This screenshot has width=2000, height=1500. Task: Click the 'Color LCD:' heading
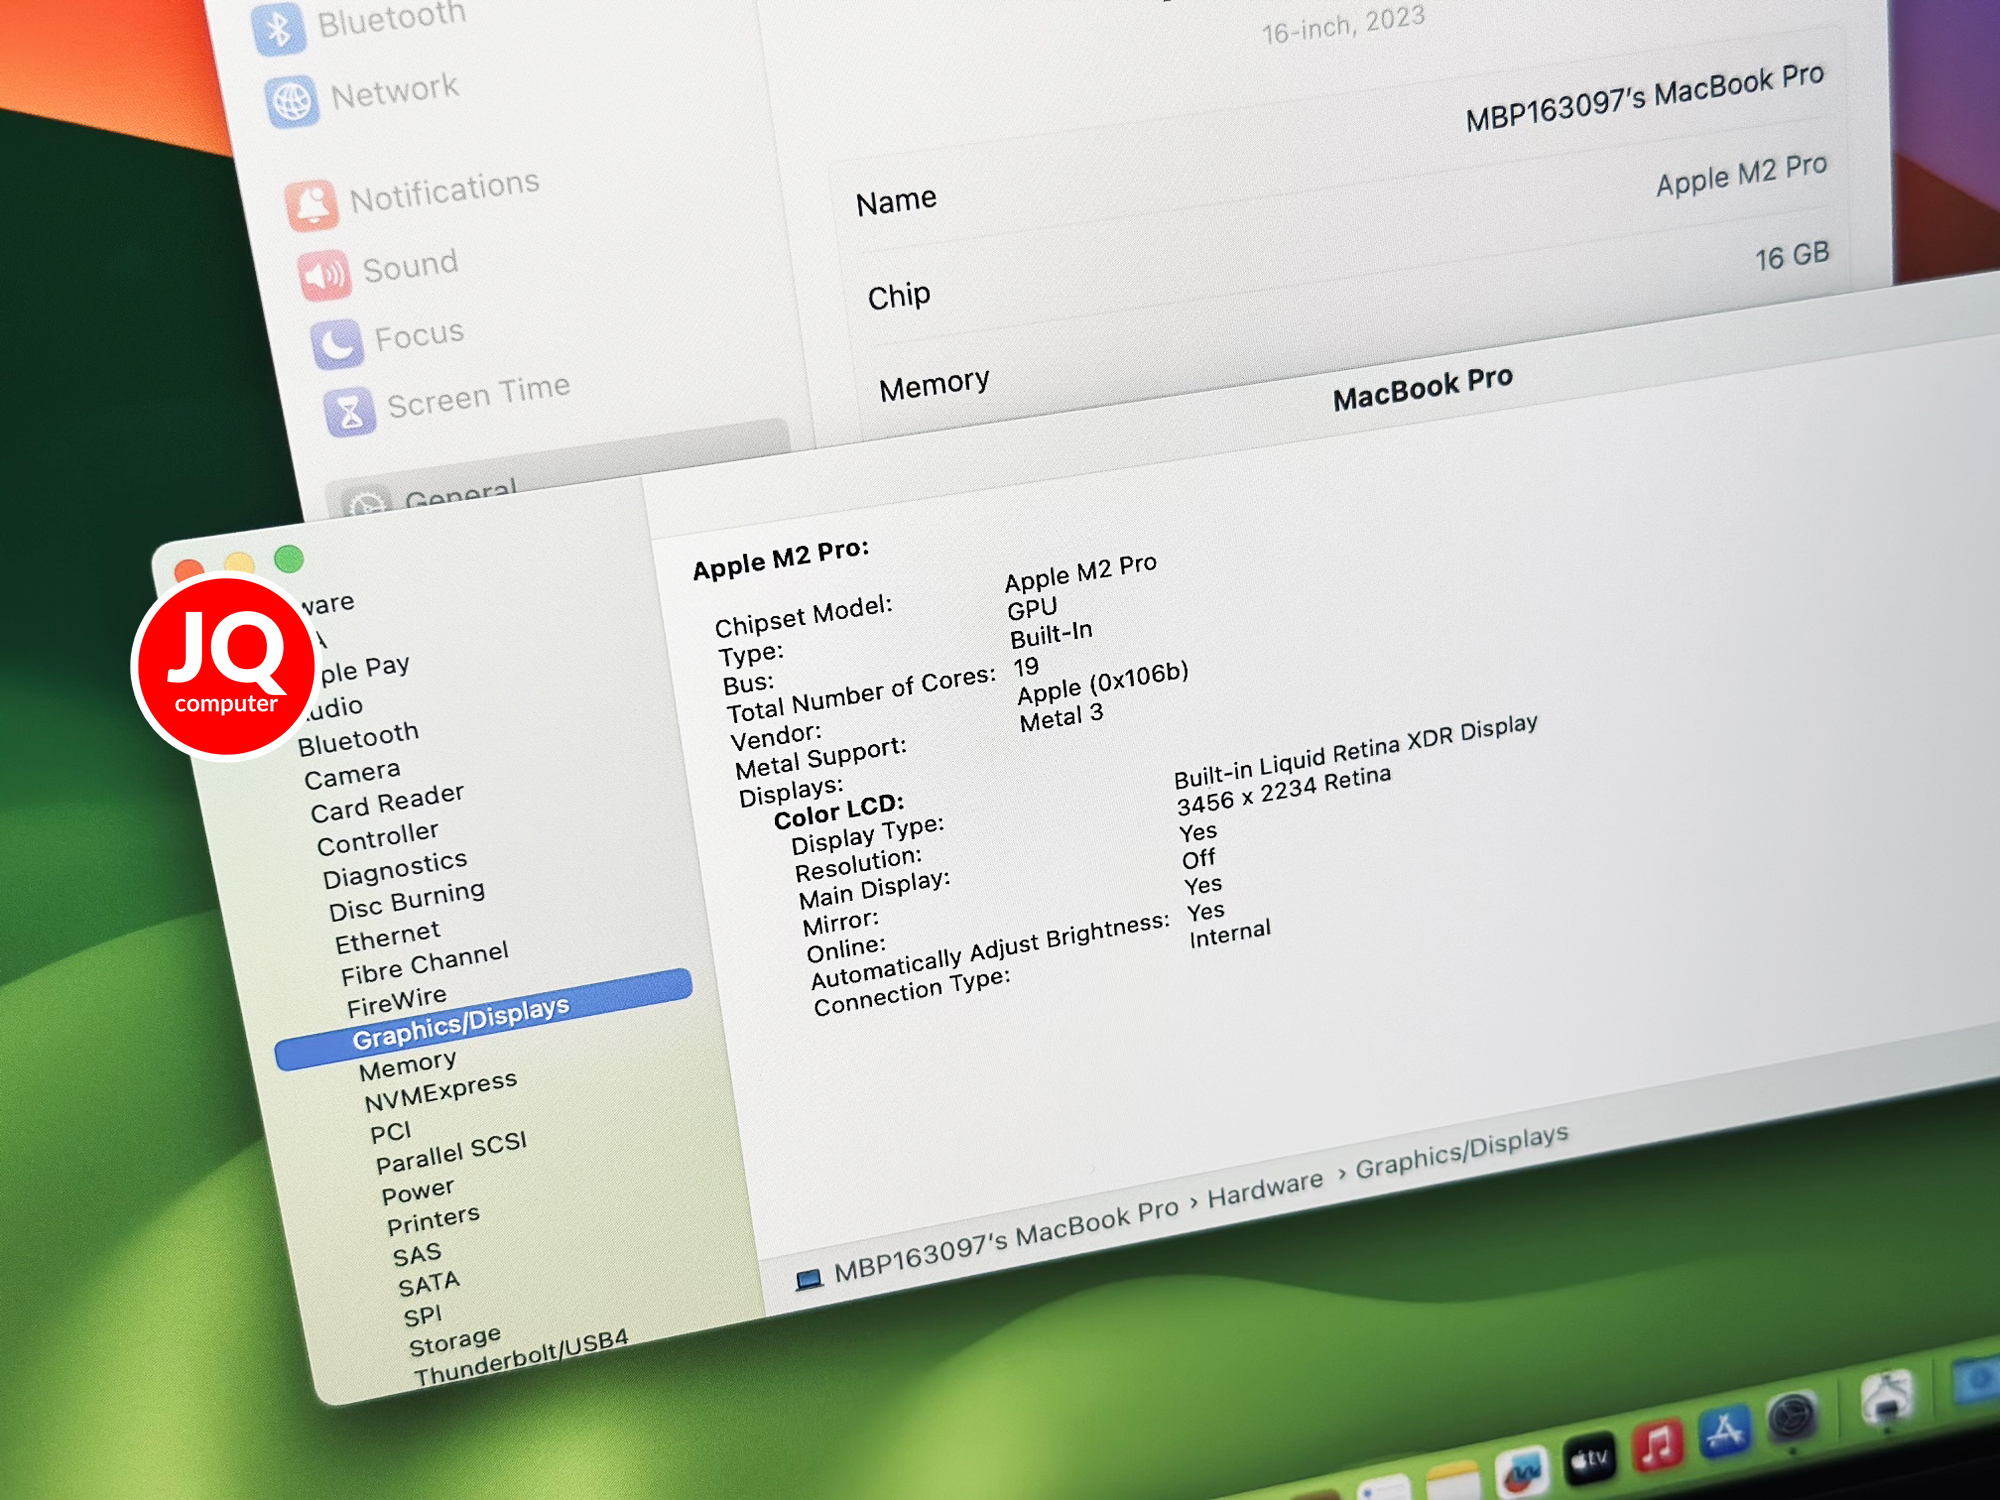(x=838, y=811)
